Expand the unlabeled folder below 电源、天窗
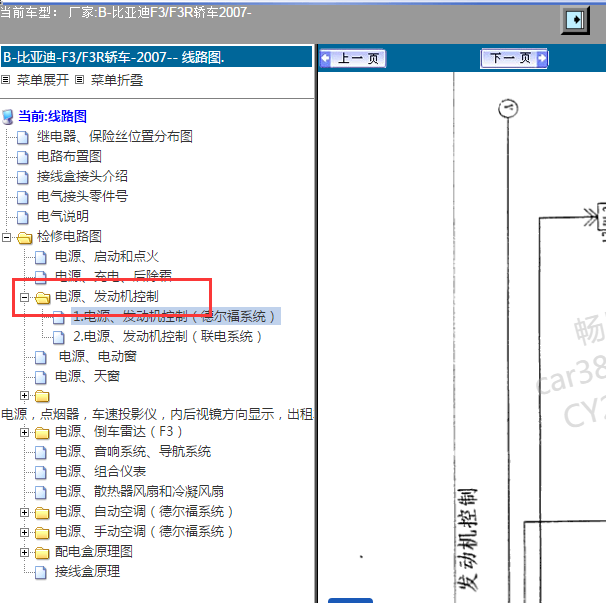The image size is (606, 603). 24,395
